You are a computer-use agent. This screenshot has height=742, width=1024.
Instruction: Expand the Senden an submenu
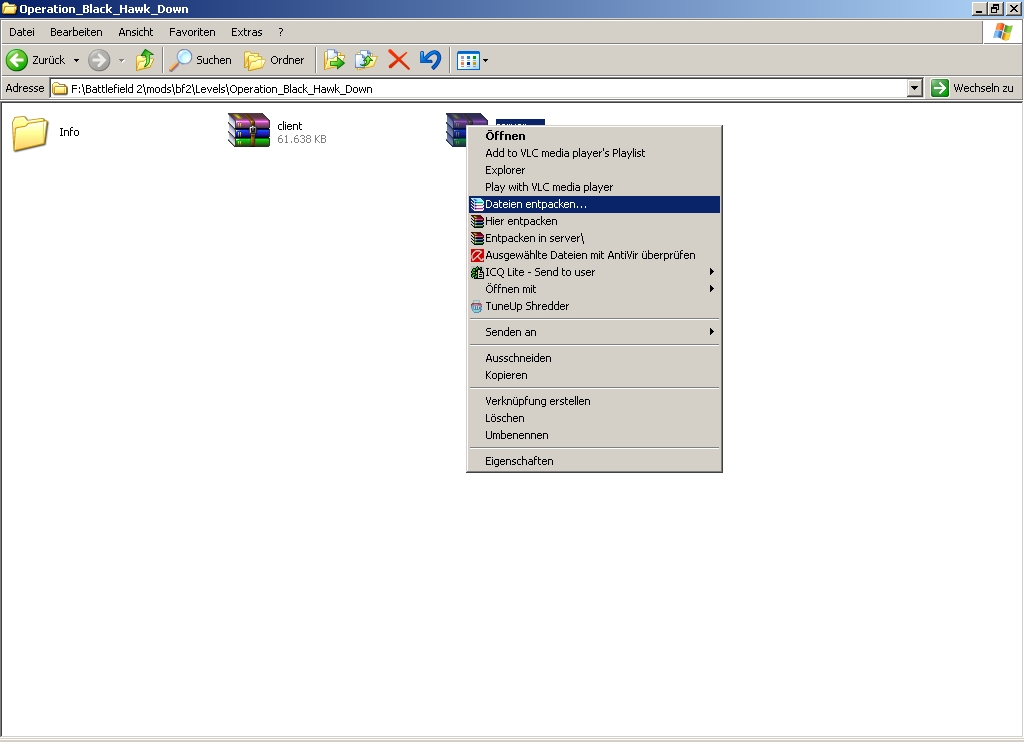[594, 332]
